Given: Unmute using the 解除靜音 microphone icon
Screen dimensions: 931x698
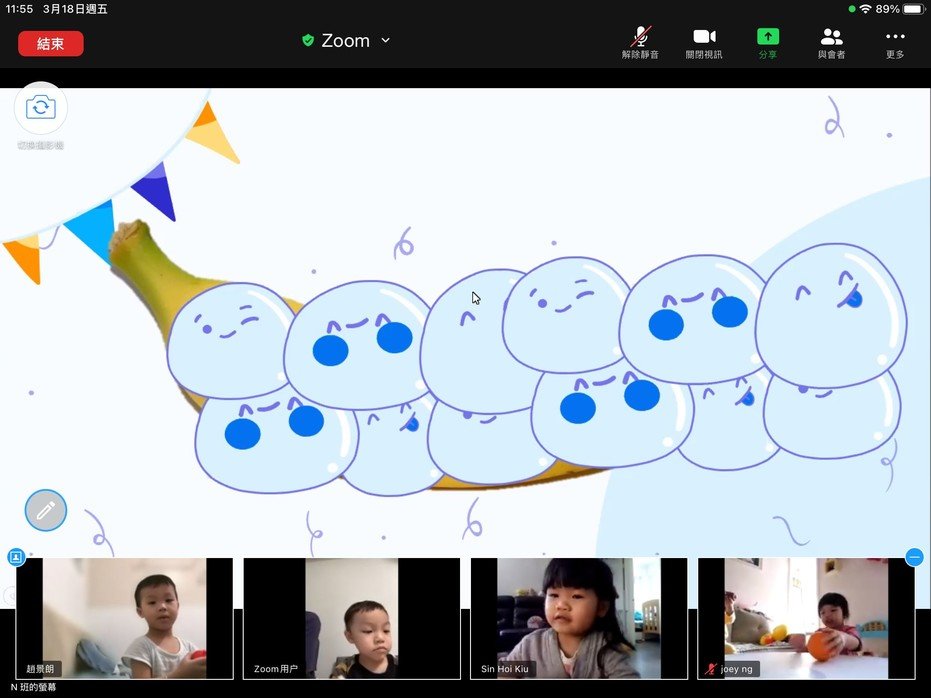Looking at the screenshot, I should (640, 37).
